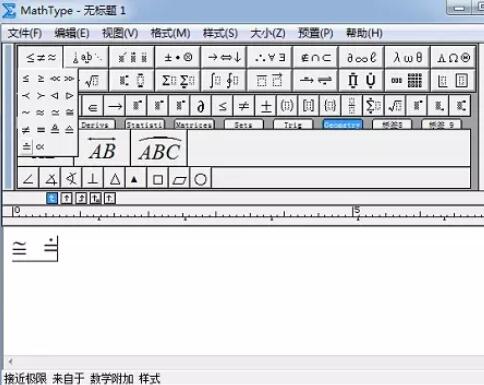Insert the parallelogram symbol

coord(179,179)
